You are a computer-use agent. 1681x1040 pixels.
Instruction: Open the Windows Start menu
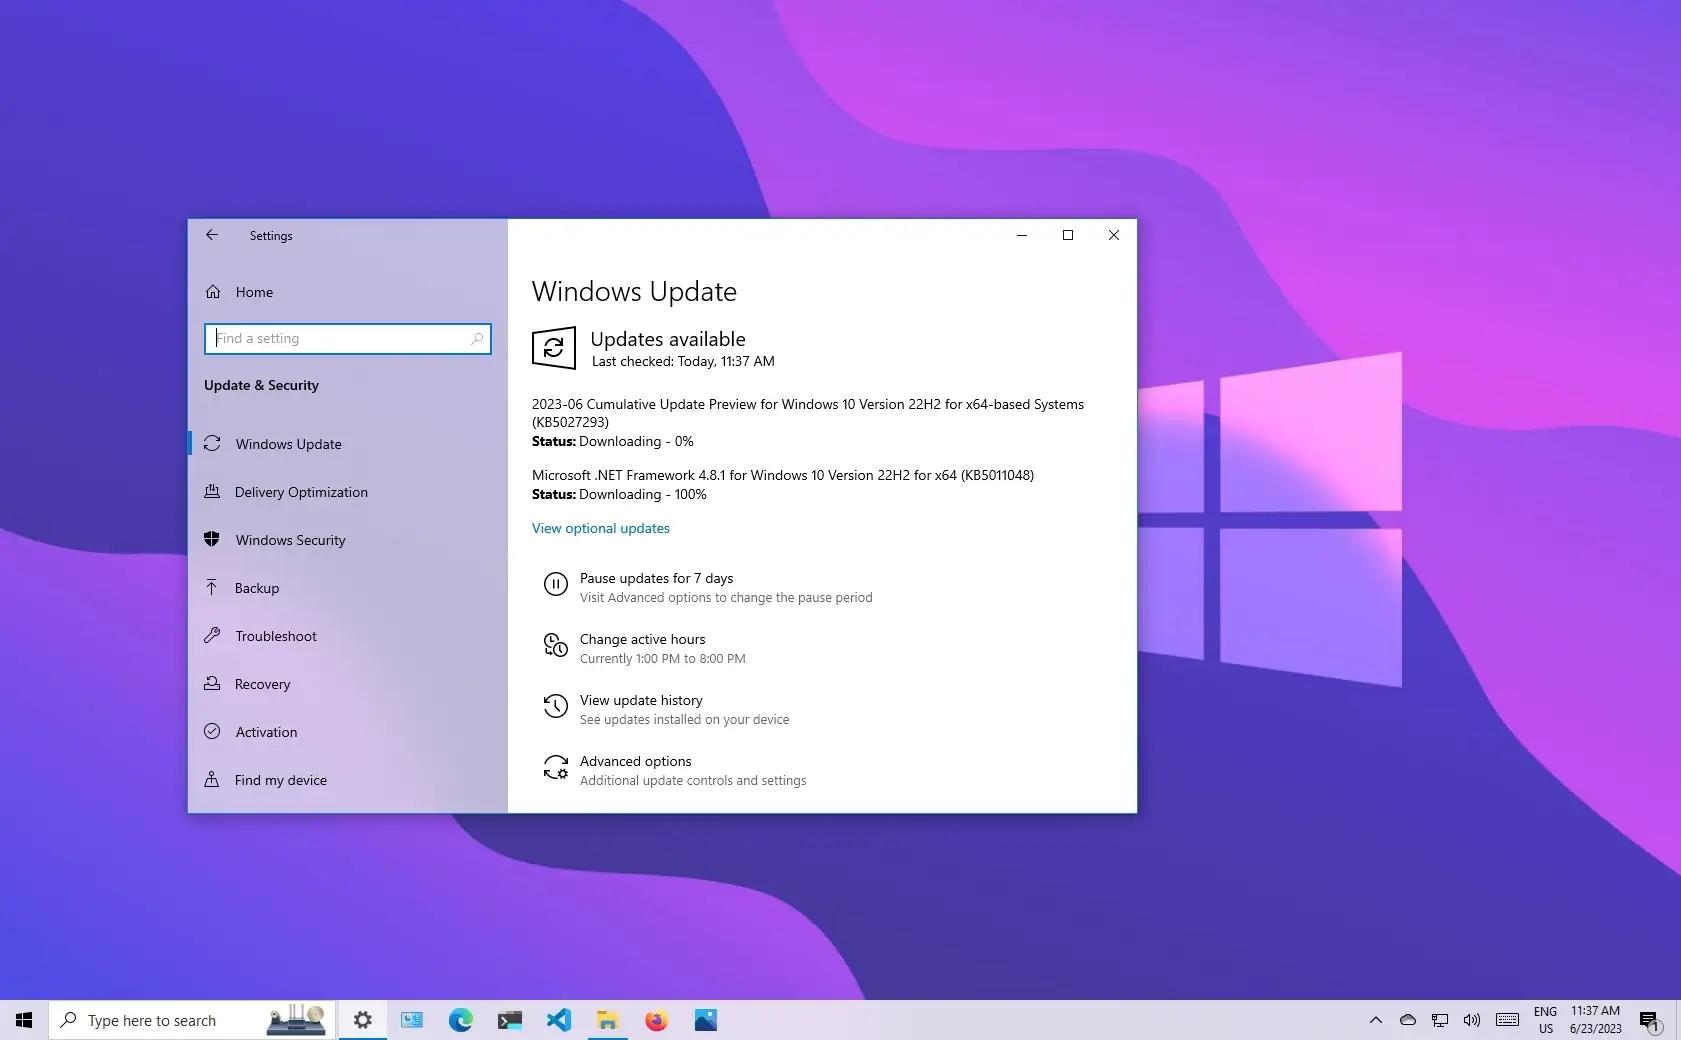(x=24, y=1020)
